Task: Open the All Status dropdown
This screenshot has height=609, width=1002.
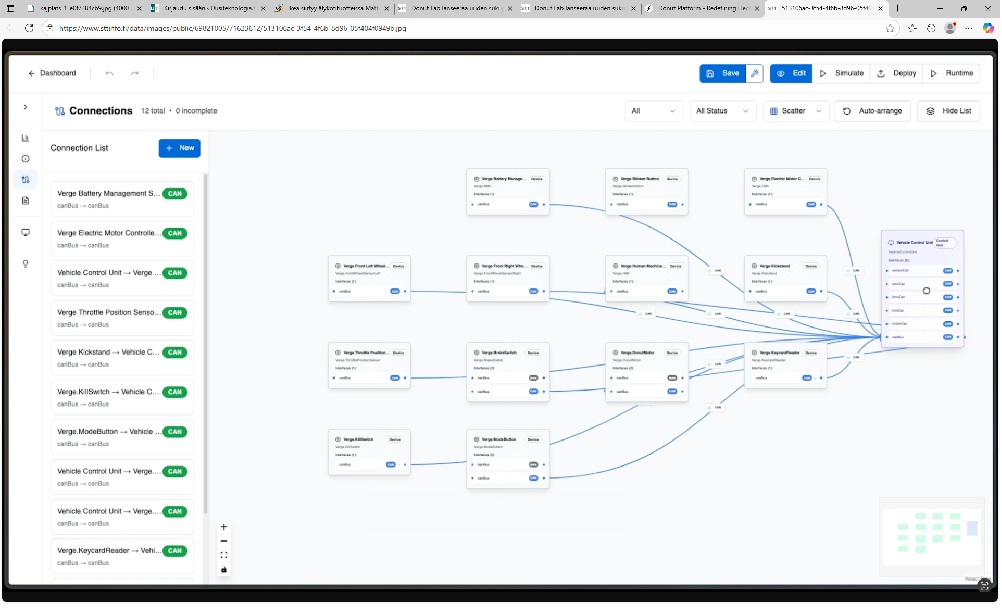Action: [x=720, y=111]
